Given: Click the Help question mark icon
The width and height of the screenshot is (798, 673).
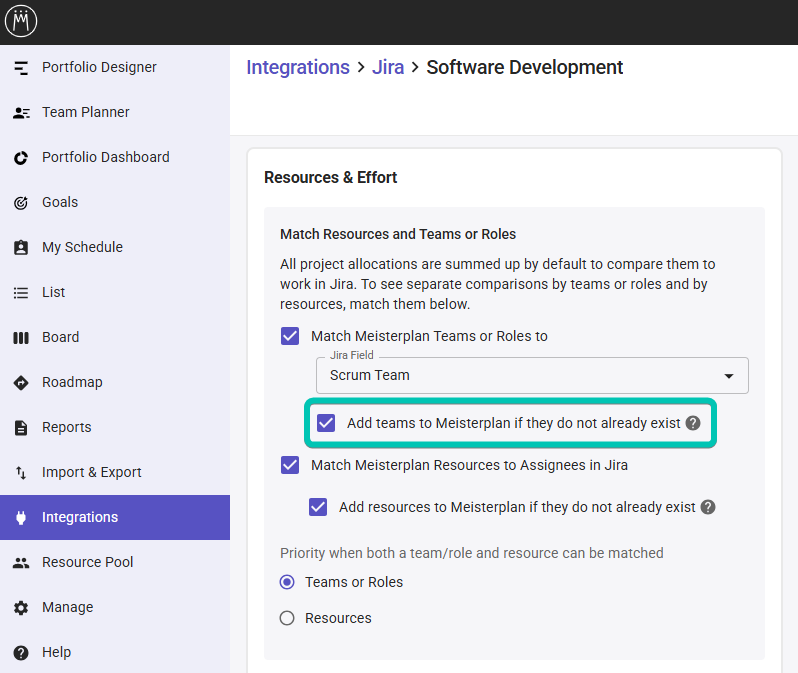Looking at the screenshot, I should (21, 653).
